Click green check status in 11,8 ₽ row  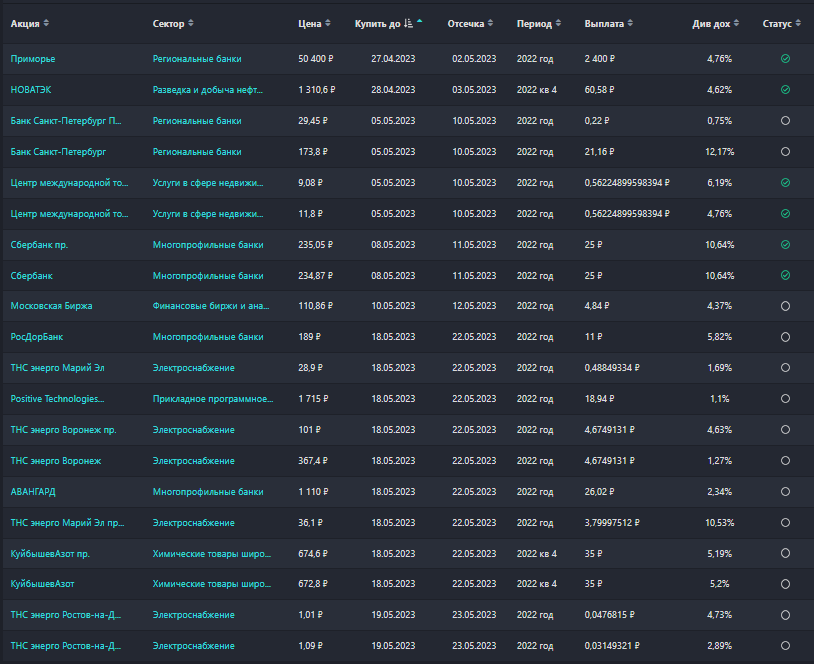(785, 213)
